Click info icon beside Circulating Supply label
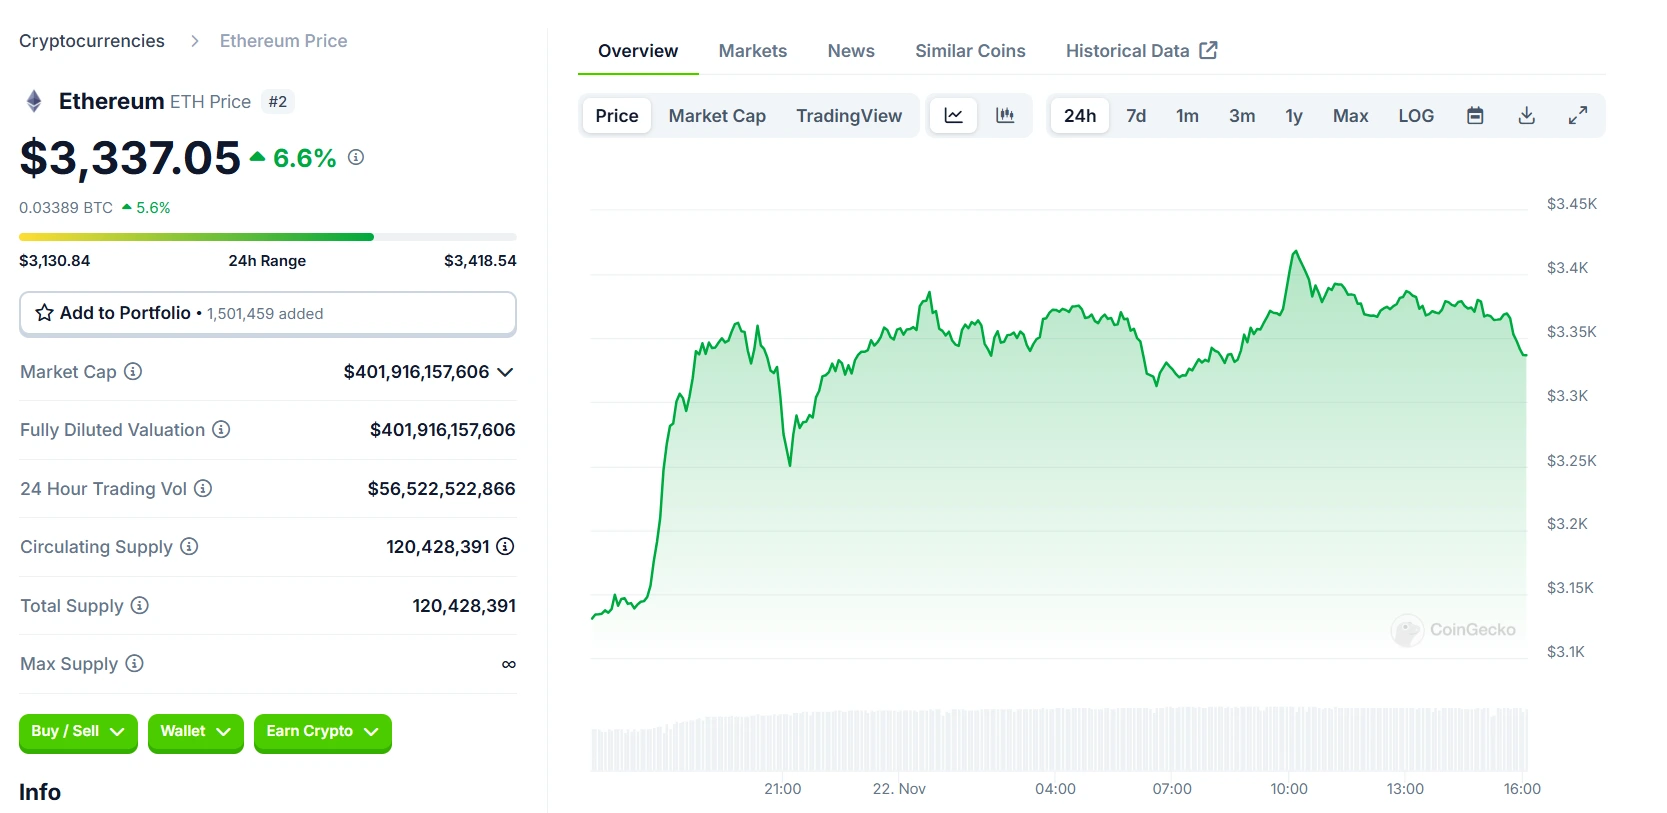Screen dimensions: 1667x813 click(189, 546)
